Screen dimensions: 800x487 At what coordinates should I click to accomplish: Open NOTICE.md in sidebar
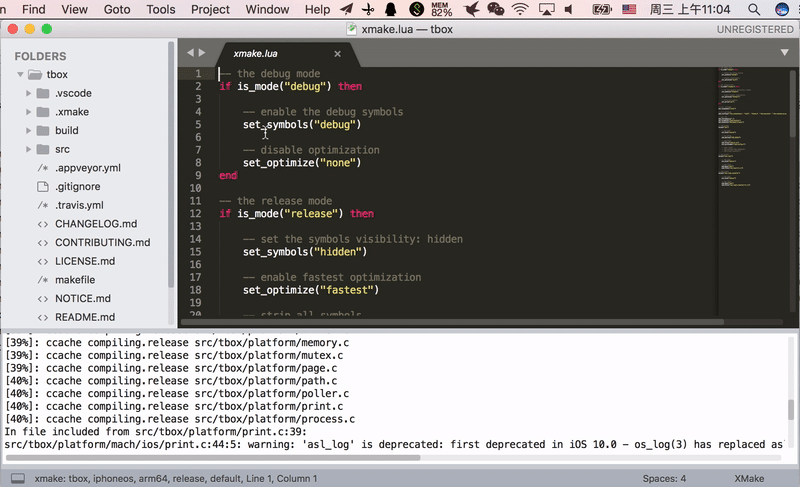83,298
